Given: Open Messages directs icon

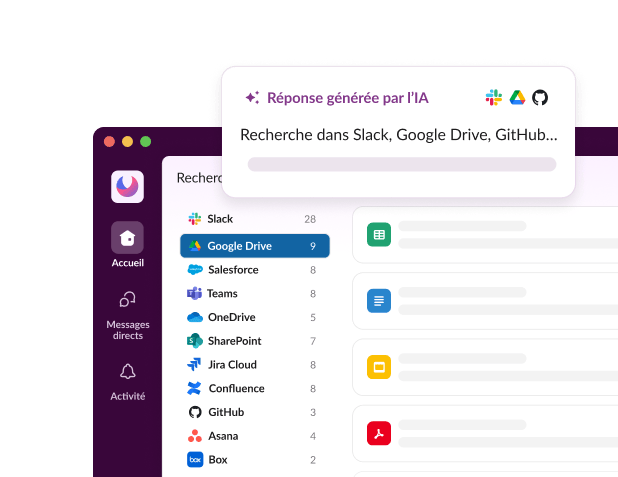Looking at the screenshot, I should [x=127, y=300].
